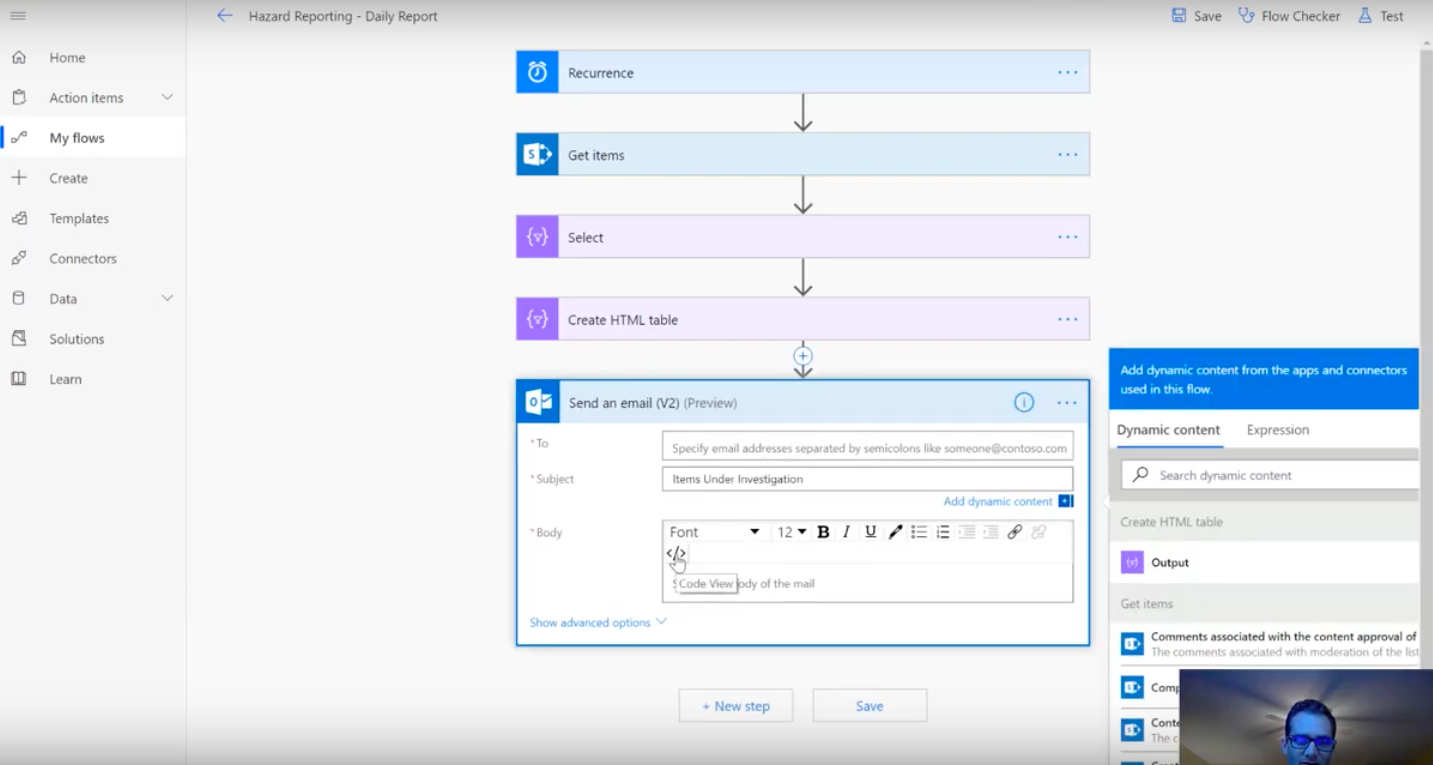This screenshot has height=765, width=1433.
Task: Click the New step button
Action: [x=736, y=706]
